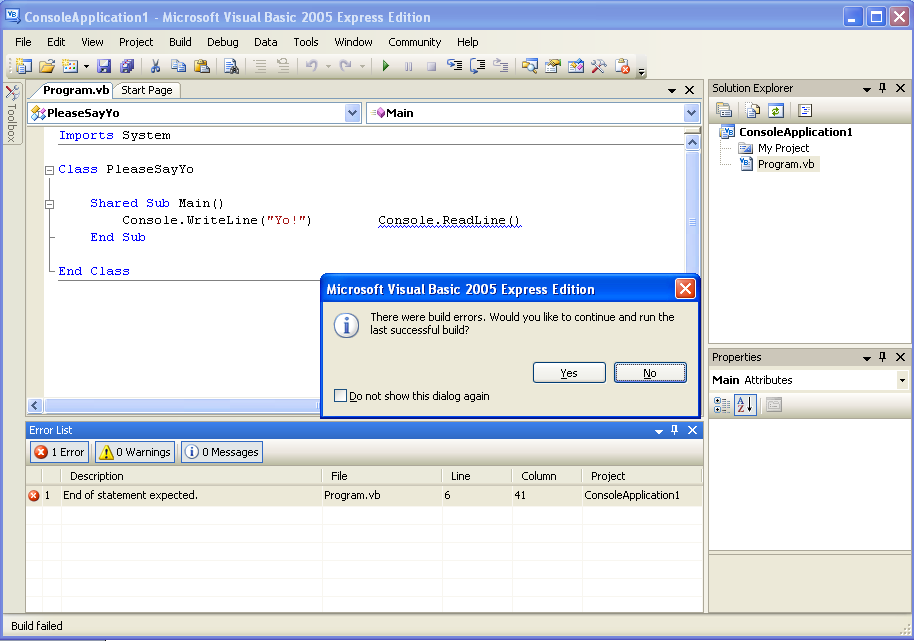
Task: Save the file with the floppy disk icon
Action: pyautogui.click(x=104, y=66)
